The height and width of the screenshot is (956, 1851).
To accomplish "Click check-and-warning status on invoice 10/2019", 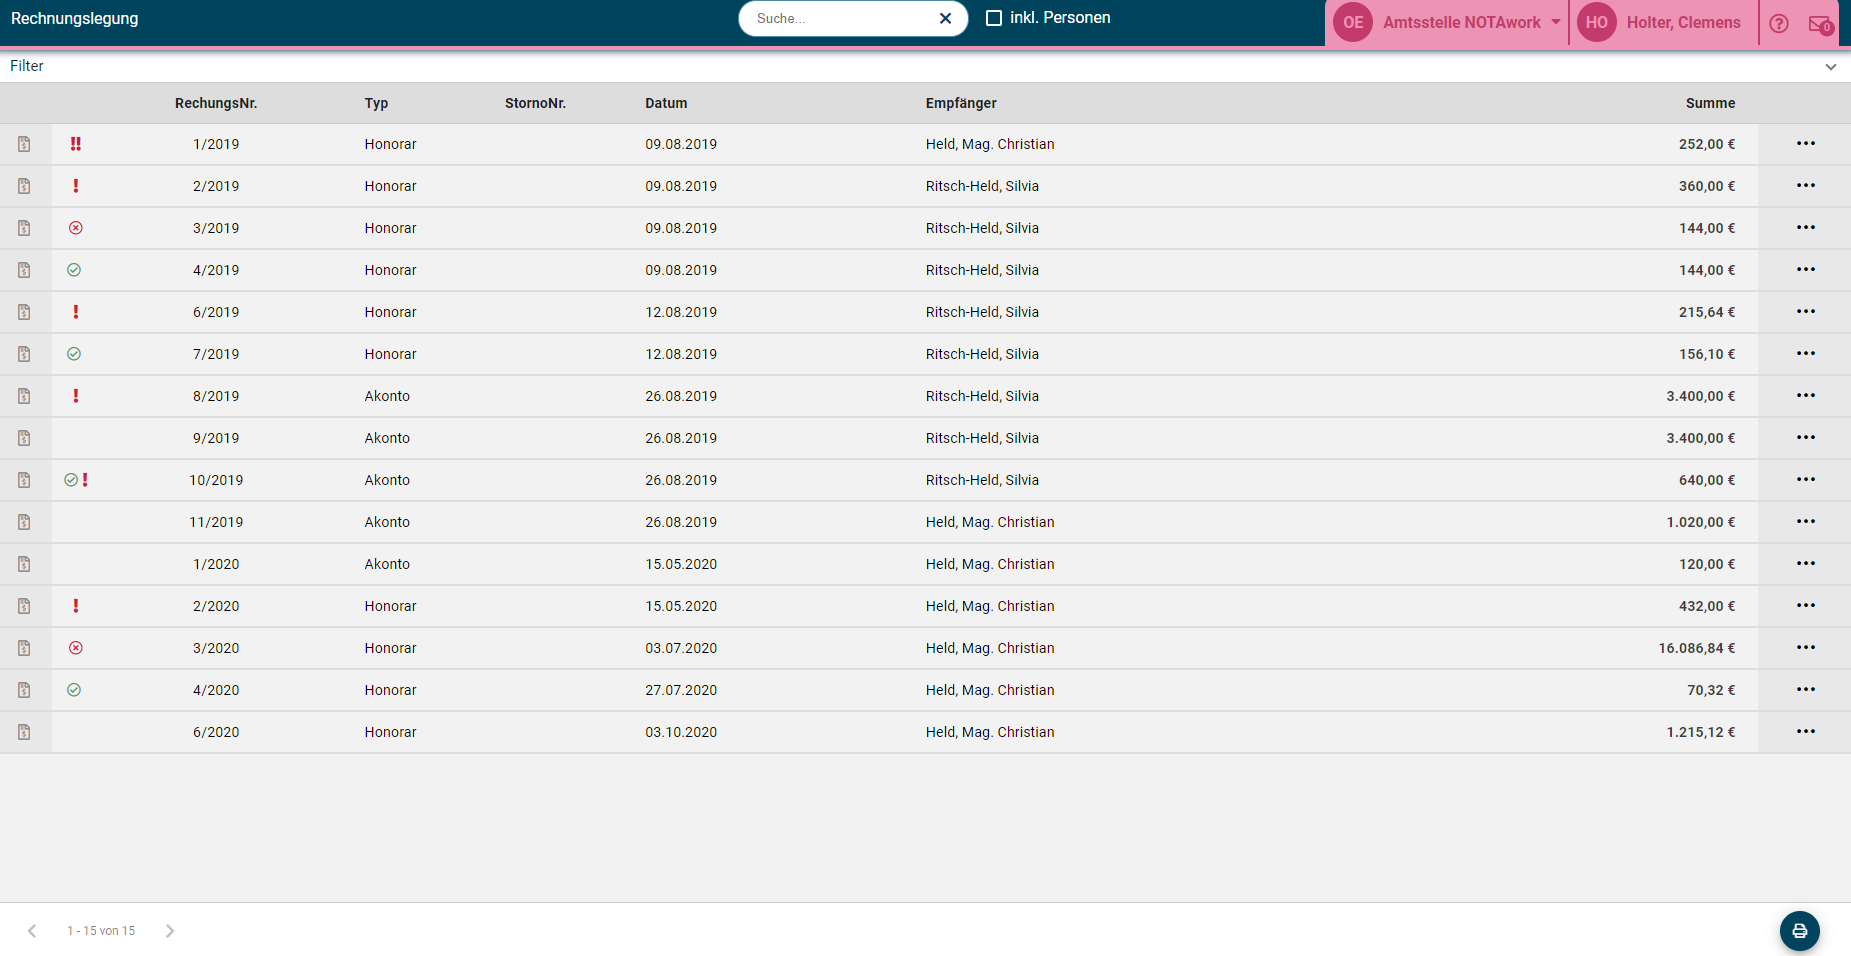I will coord(77,480).
